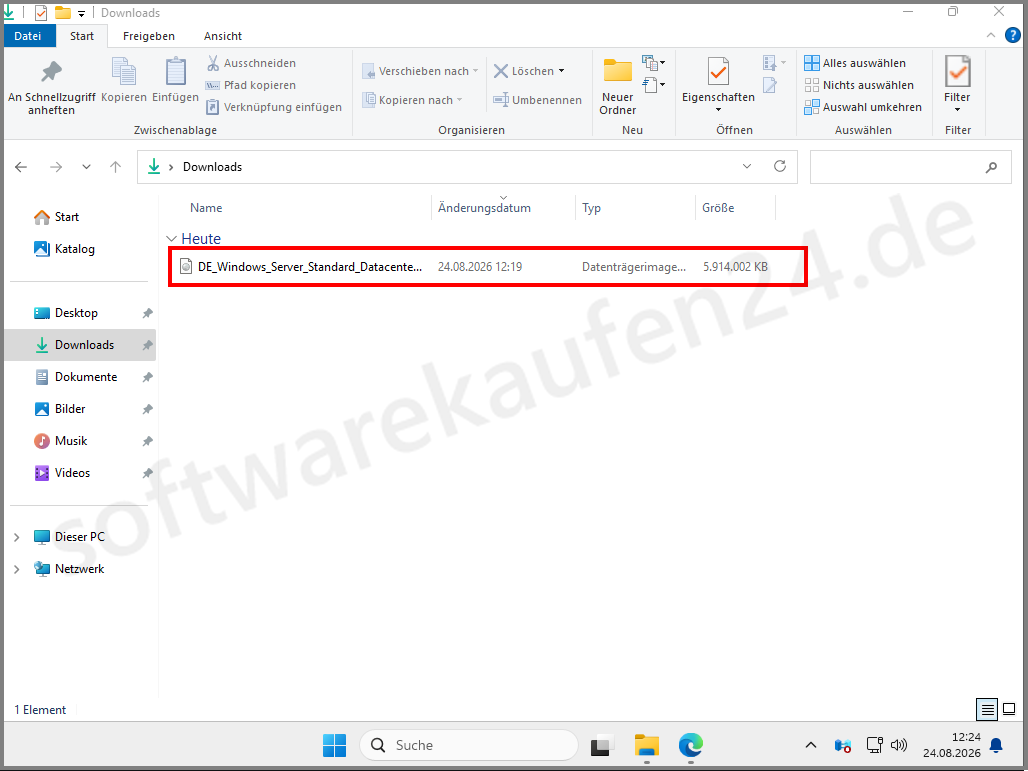
Task: Click Umbenennen in ribbon
Action: [x=538, y=100]
